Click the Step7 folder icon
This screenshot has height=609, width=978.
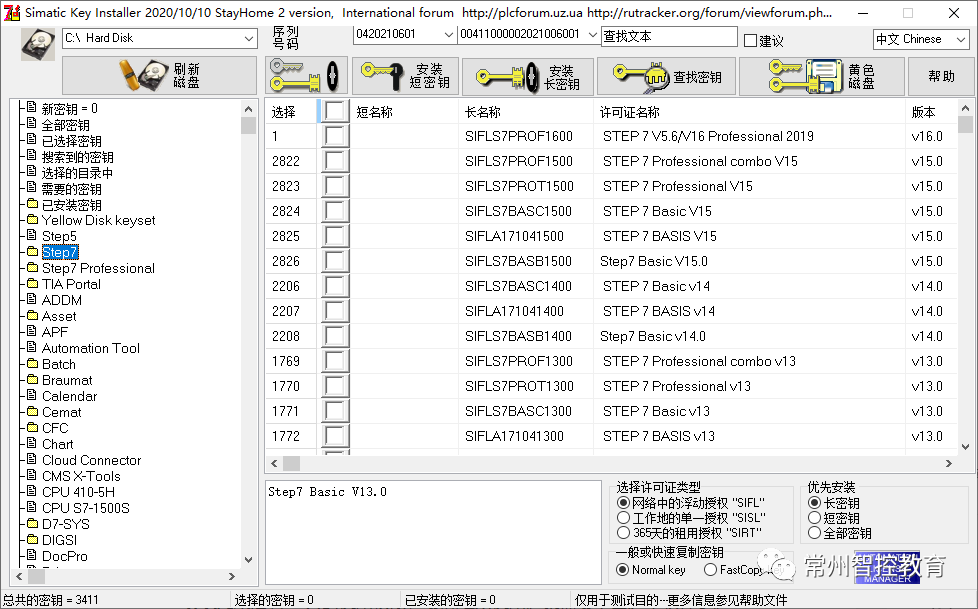(32, 251)
